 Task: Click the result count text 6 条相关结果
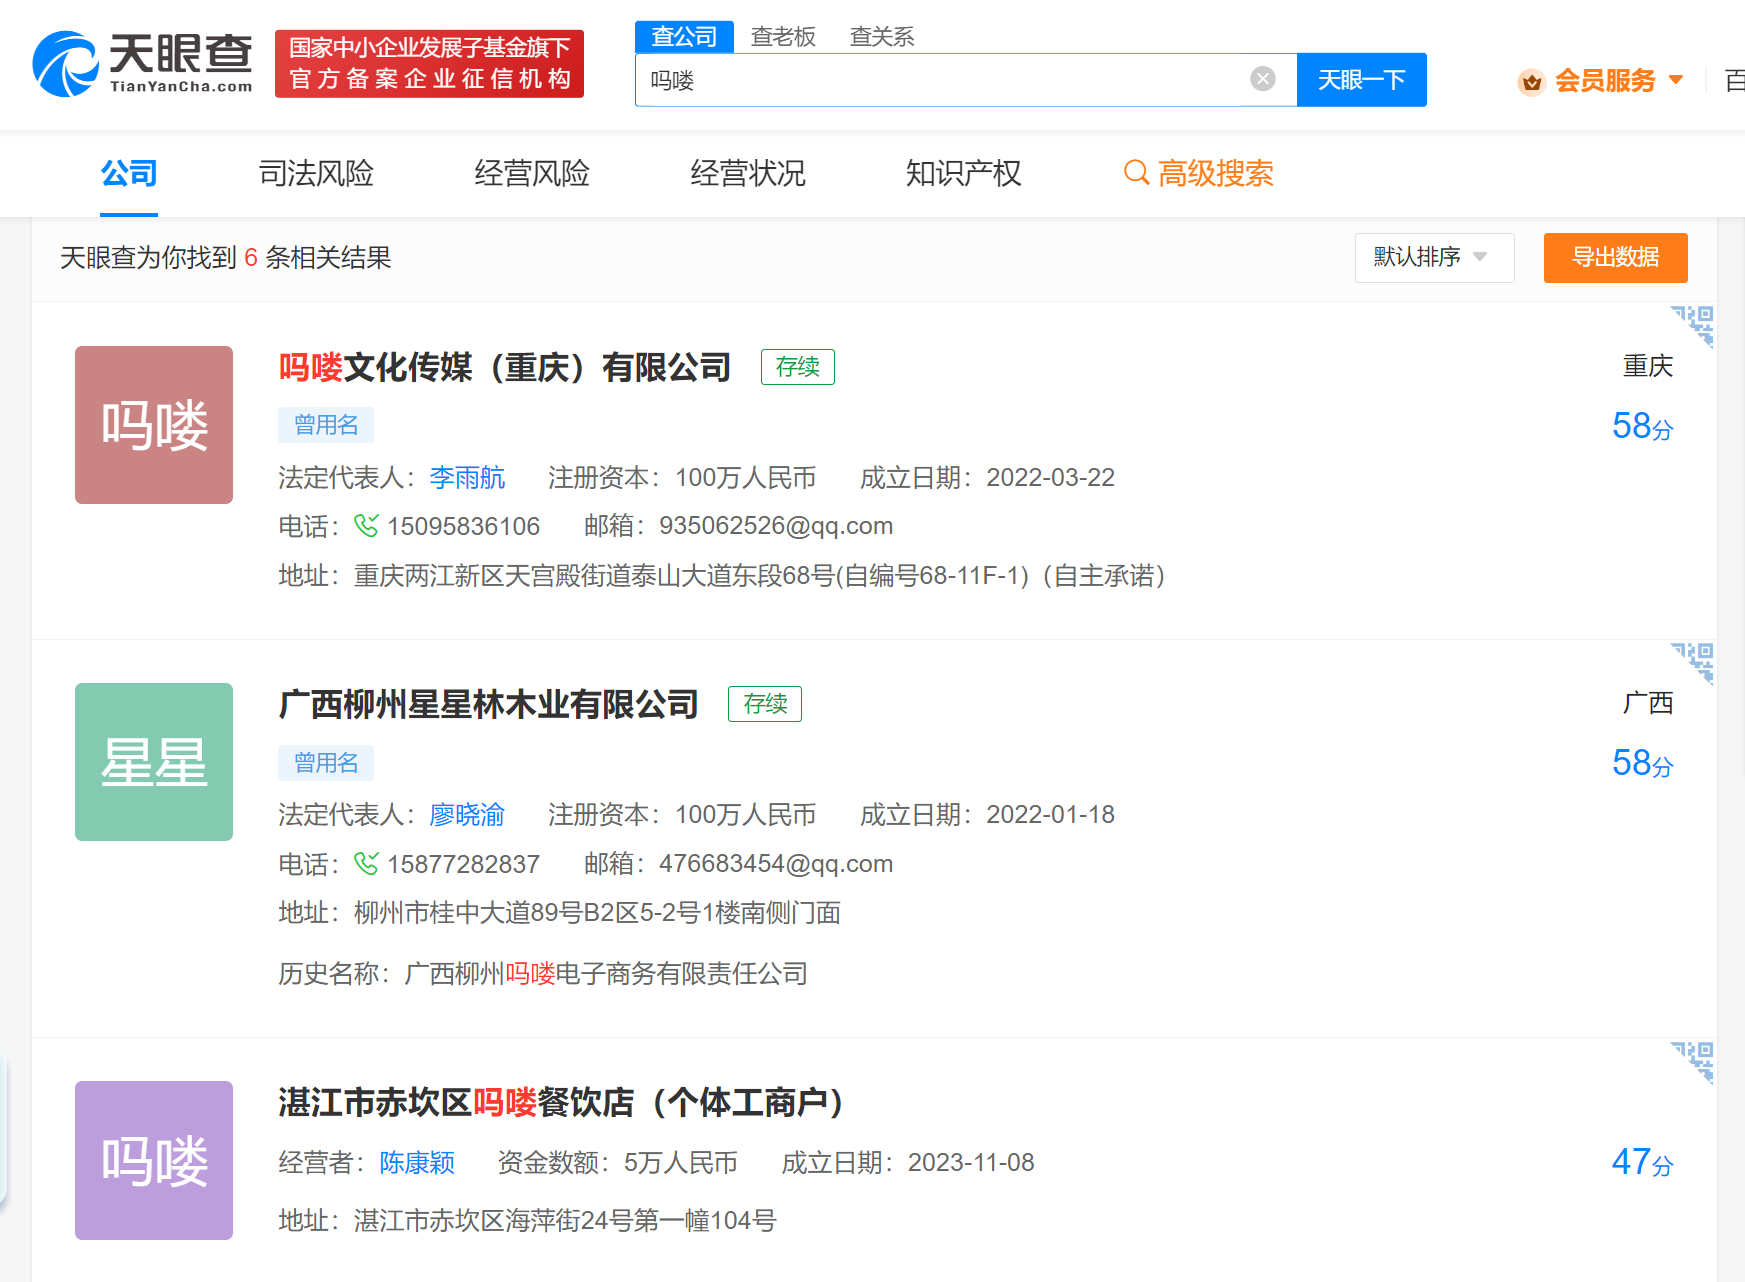point(318,258)
